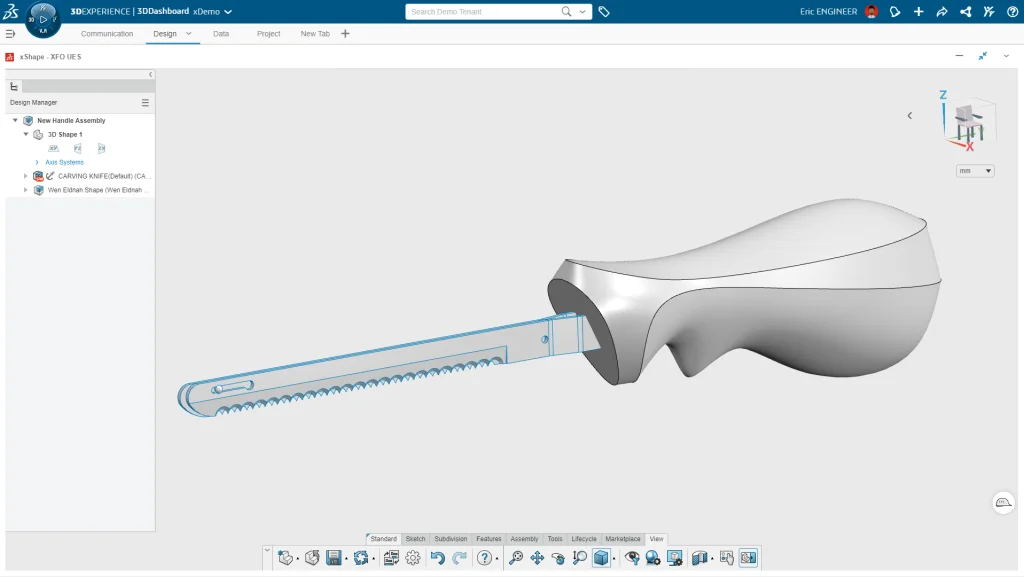
Task: Open the Design Manager hamburger menu
Action: [x=145, y=103]
